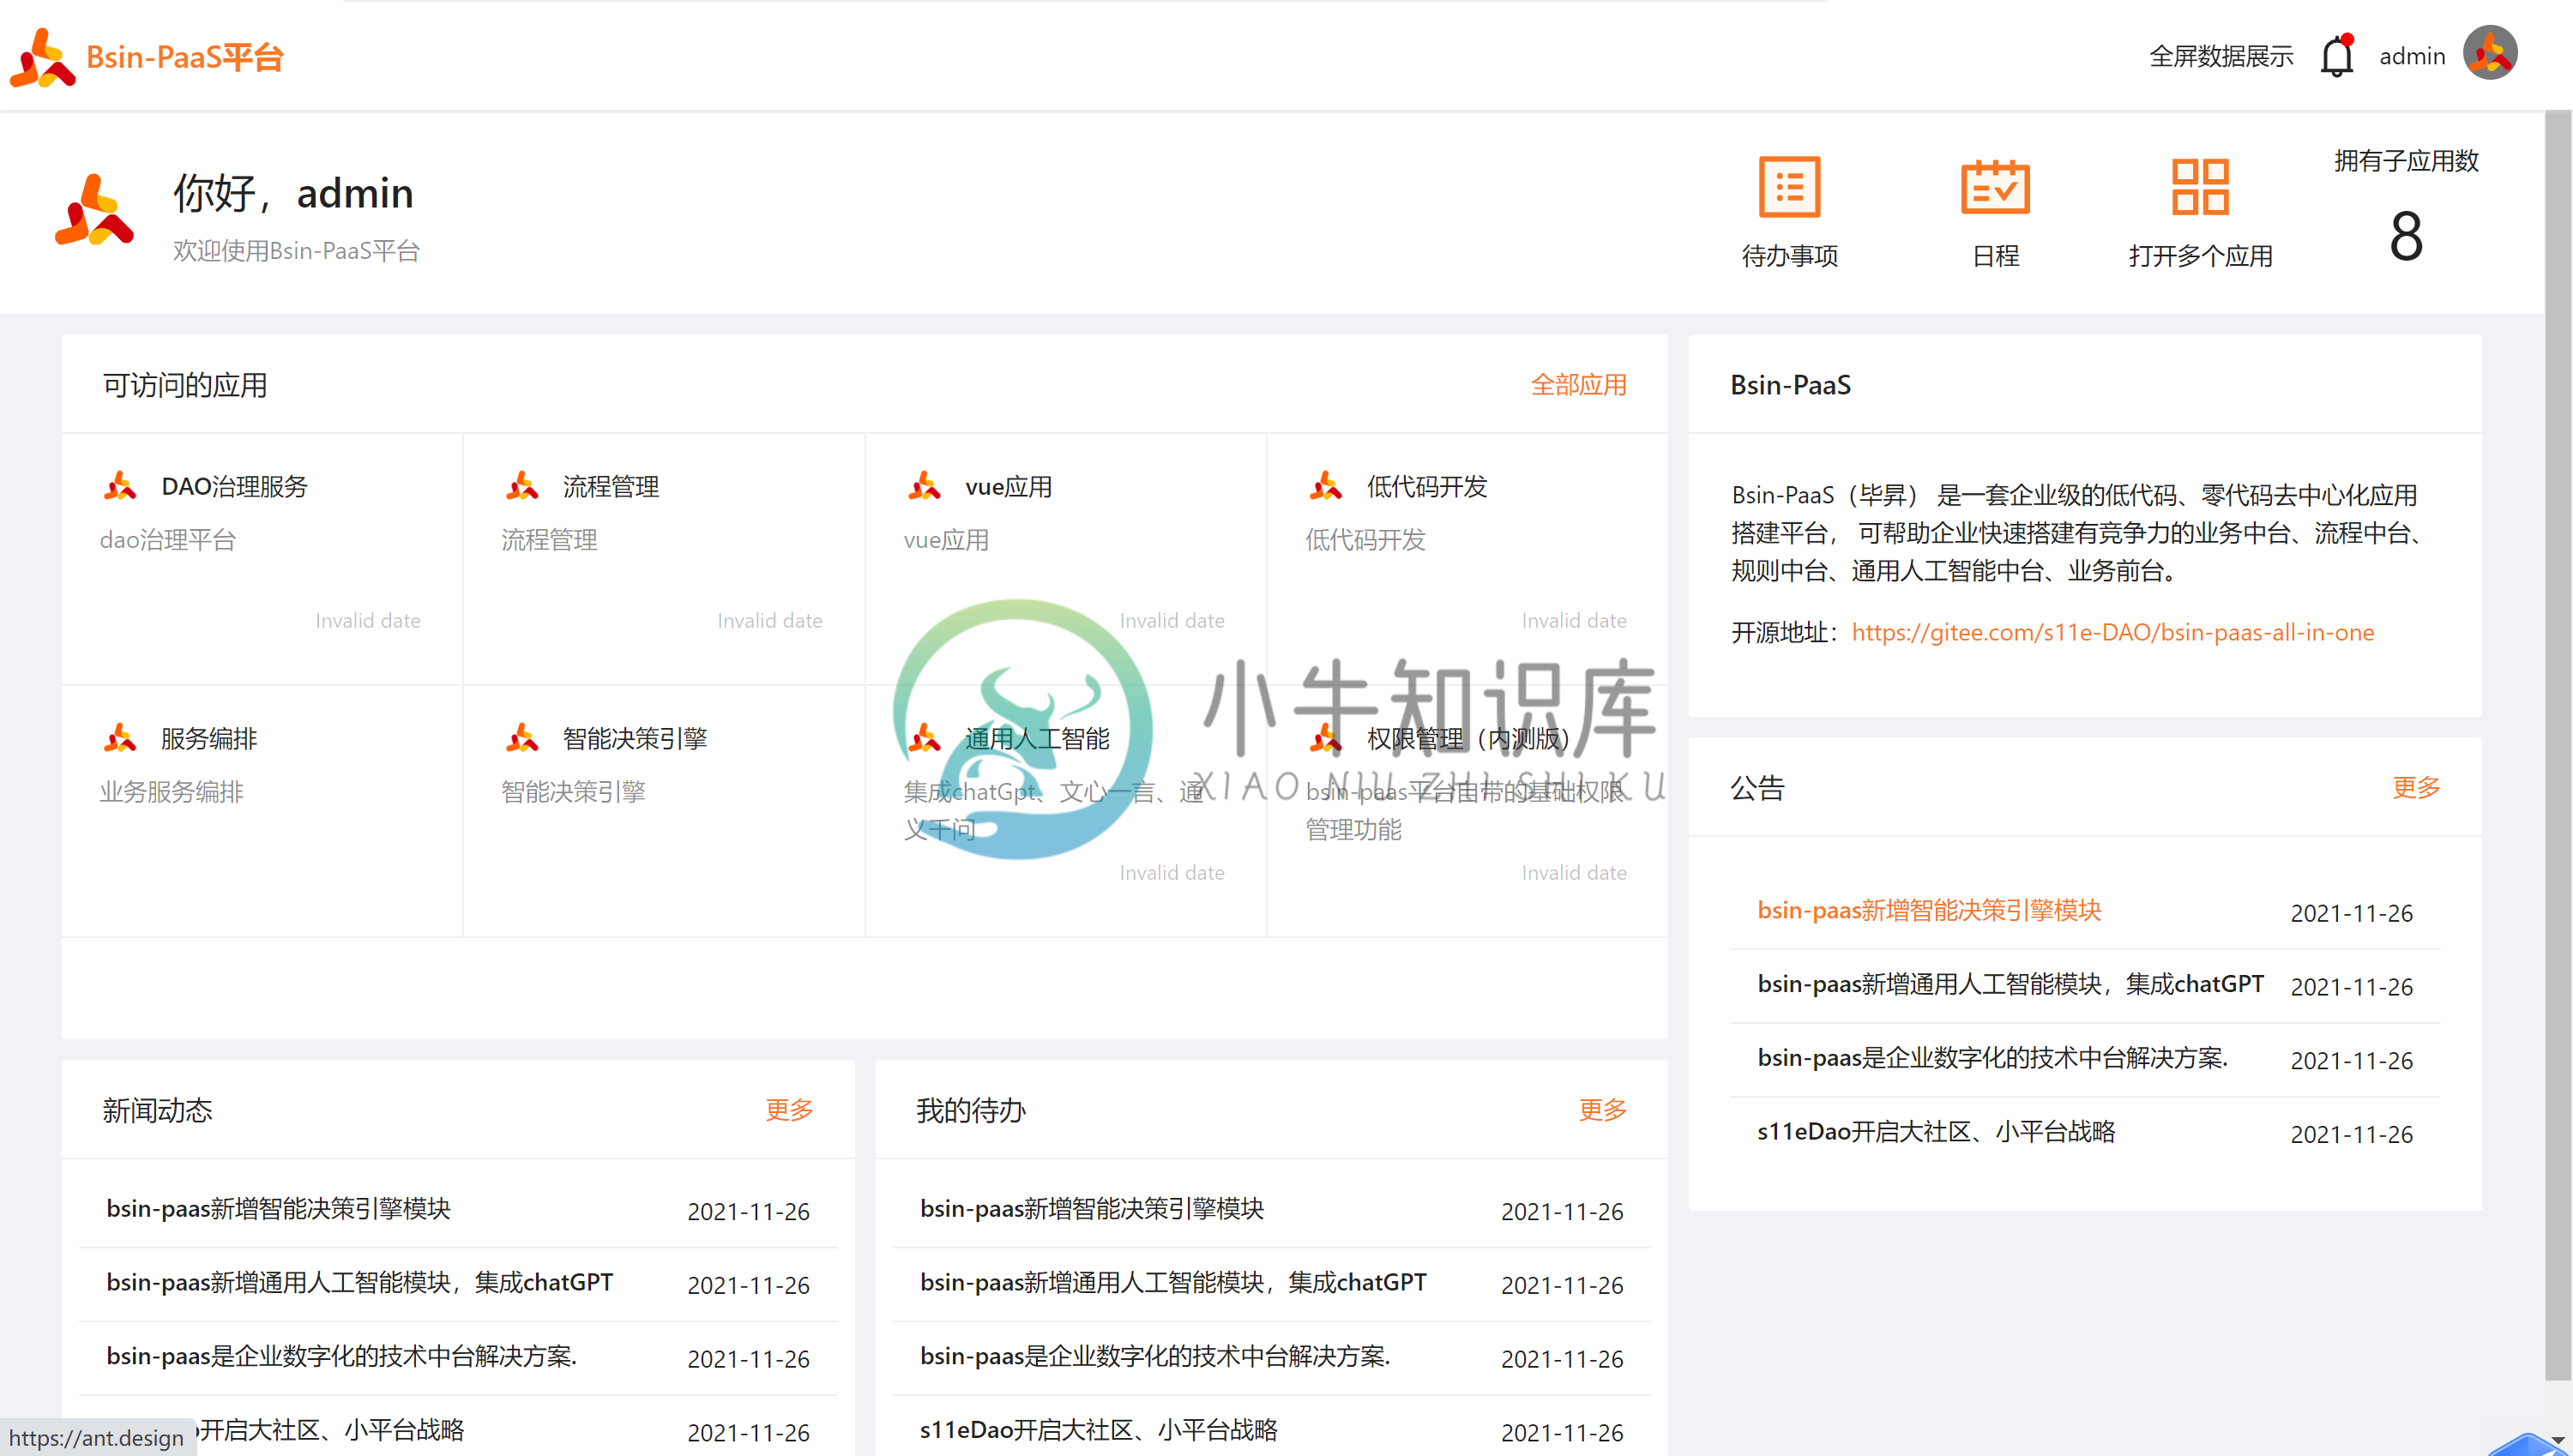Click the 拥有子应用数 count 8
The image size is (2573, 1456).
(x=2405, y=237)
